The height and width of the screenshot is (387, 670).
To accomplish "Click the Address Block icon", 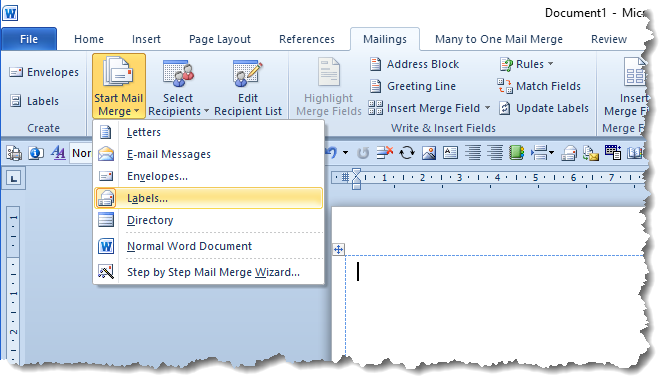I will coord(375,64).
